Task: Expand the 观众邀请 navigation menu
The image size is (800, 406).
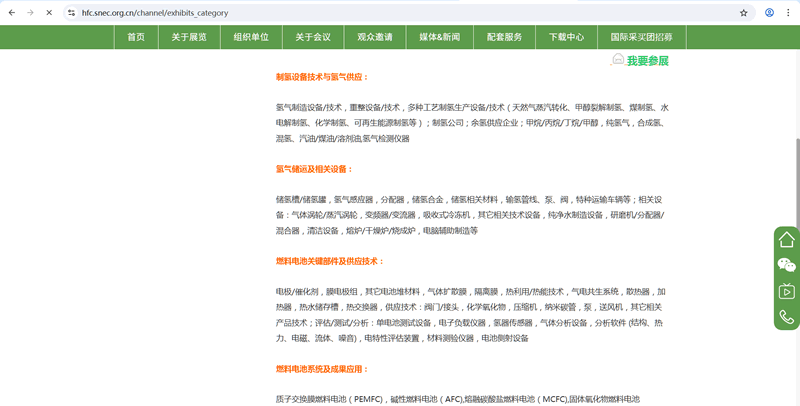Action: coord(375,37)
